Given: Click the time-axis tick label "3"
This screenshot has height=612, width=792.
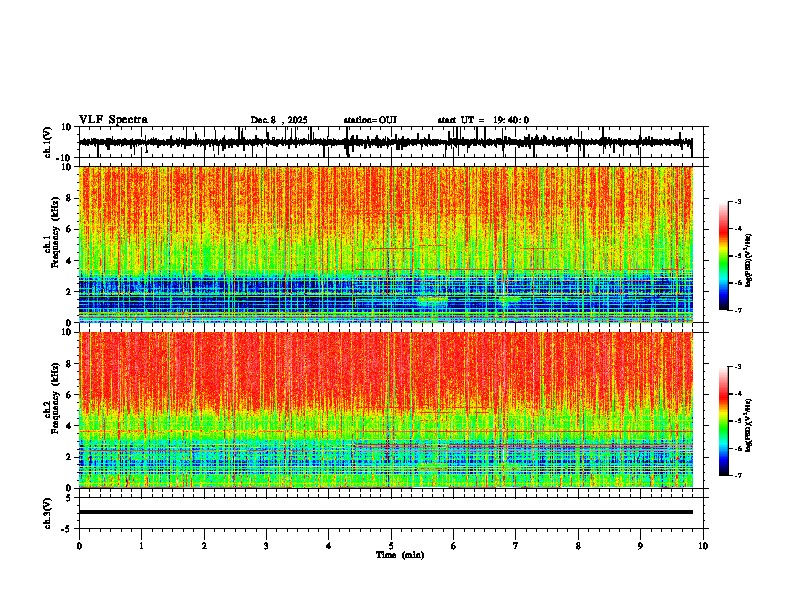Looking at the screenshot, I should (266, 546).
